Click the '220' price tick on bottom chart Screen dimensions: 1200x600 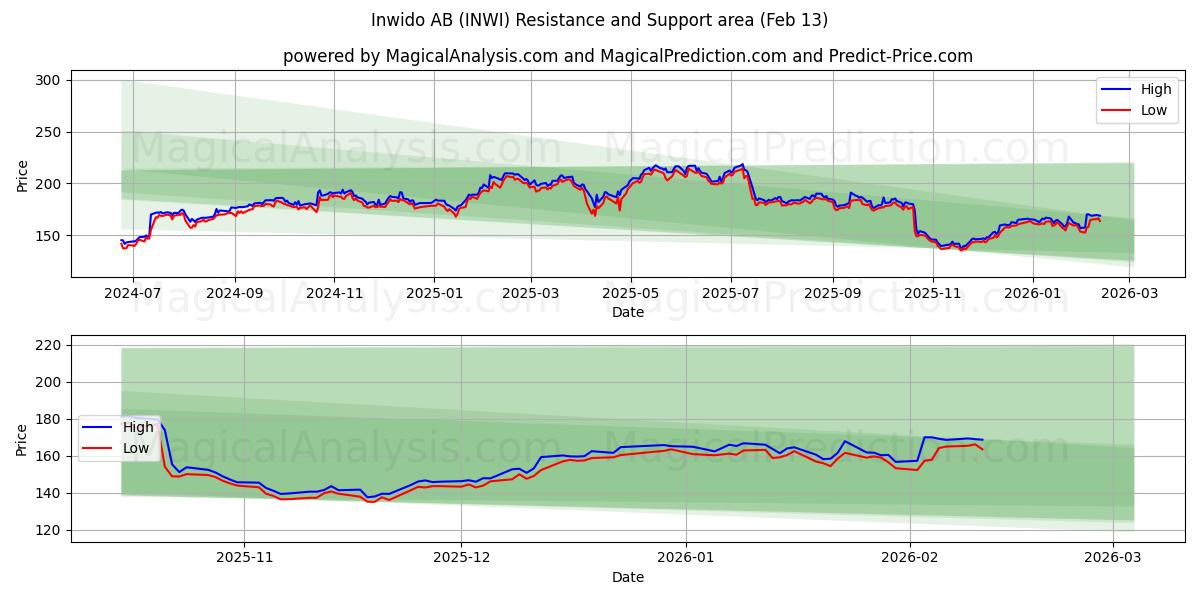(51, 345)
